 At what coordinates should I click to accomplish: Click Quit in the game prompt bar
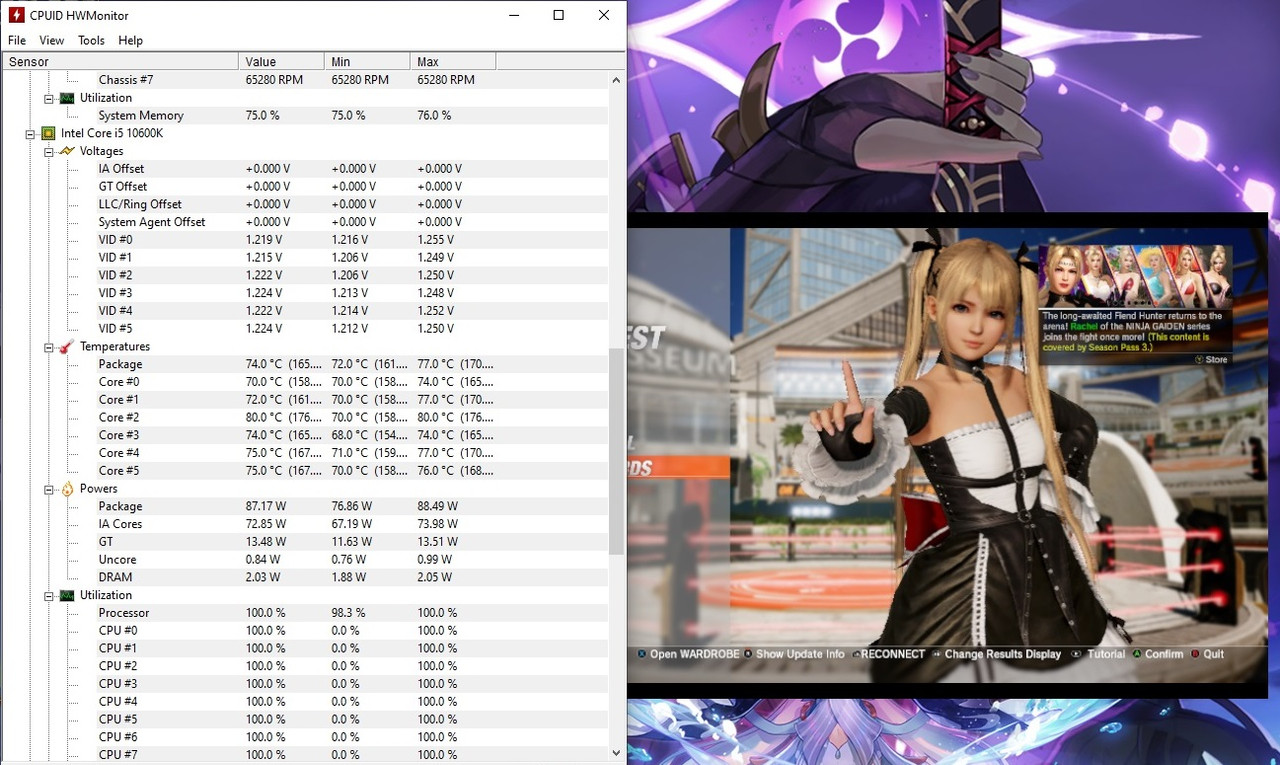[1206, 654]
